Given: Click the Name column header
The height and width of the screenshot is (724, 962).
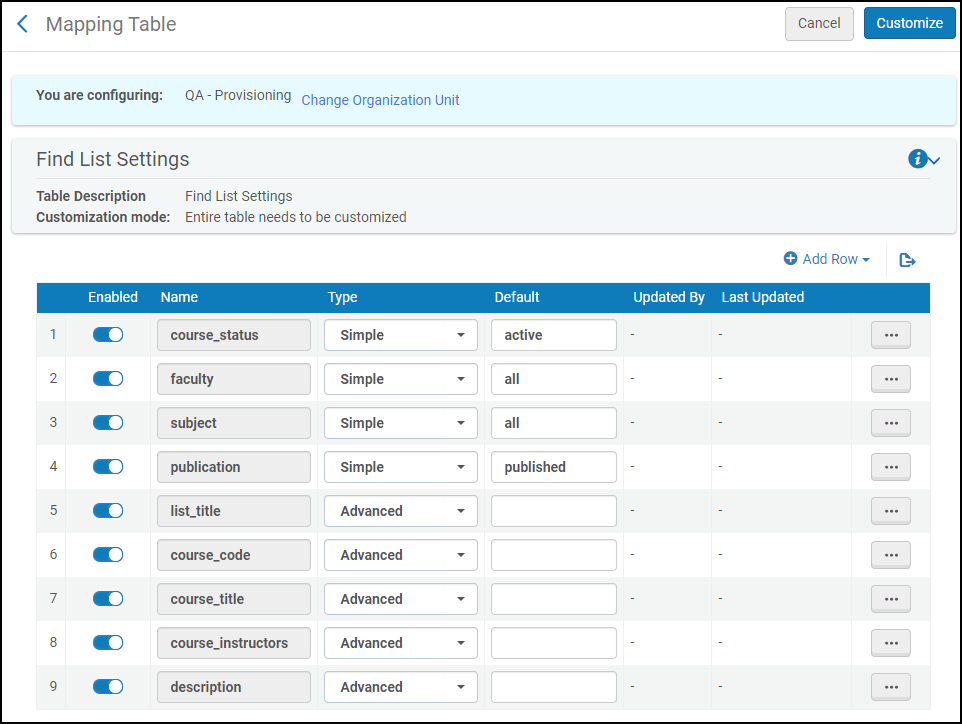Looking at the screenshot, I should (179, 297).
